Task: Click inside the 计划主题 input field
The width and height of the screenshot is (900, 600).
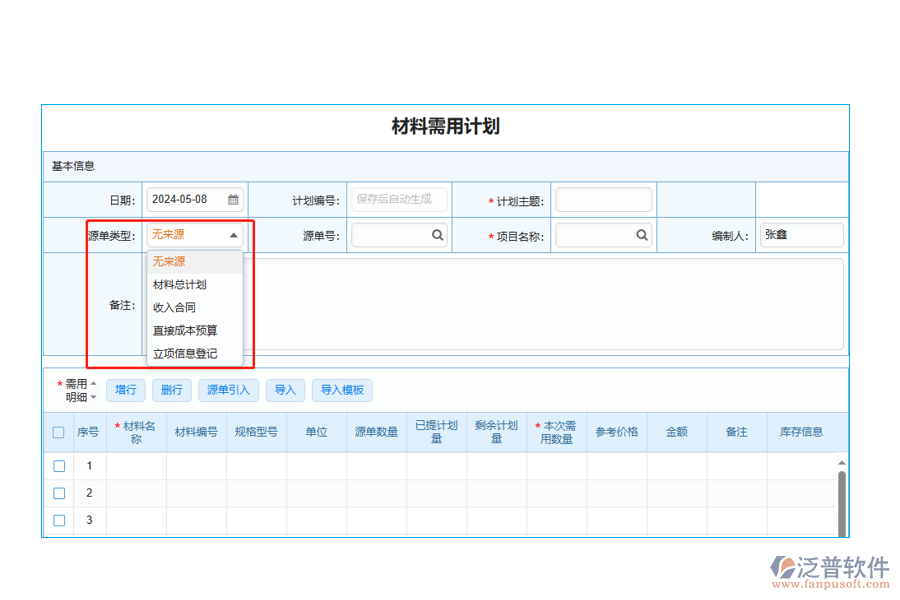Action: click(x=604, y=199)
